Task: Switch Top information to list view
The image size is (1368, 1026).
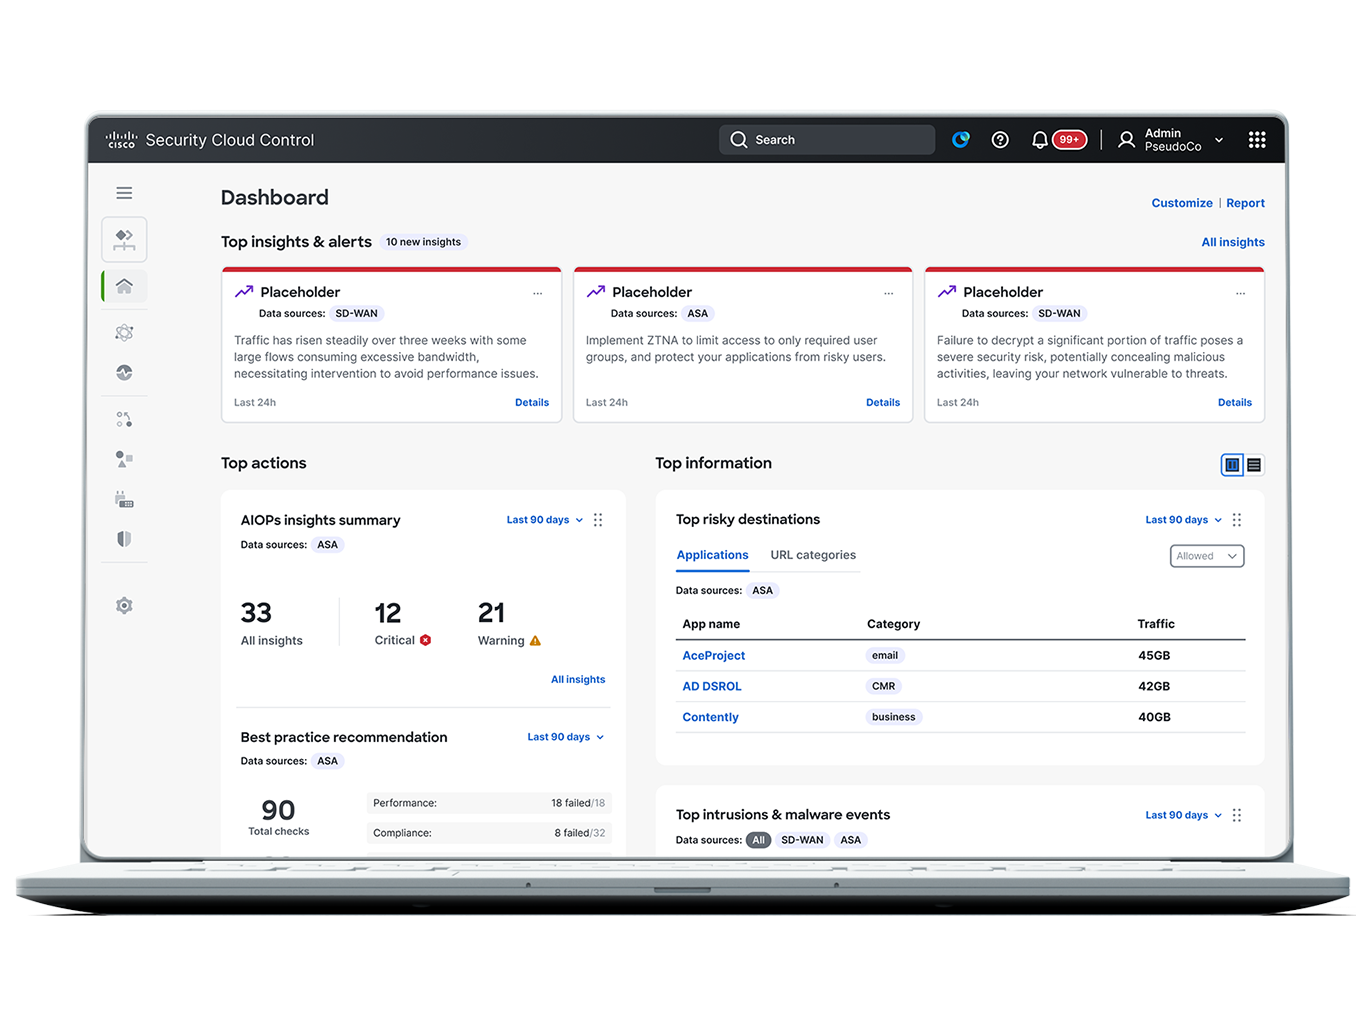Action: [1254, 464]
